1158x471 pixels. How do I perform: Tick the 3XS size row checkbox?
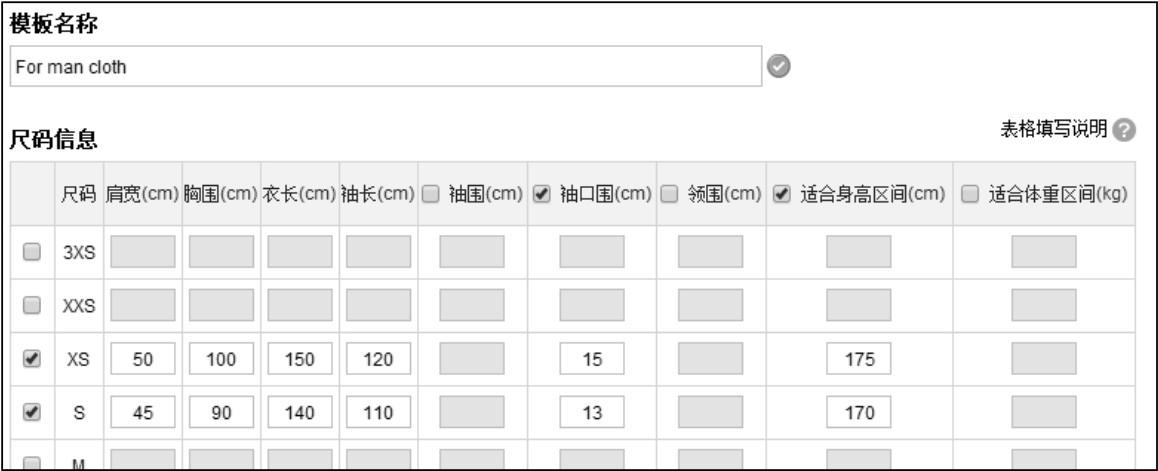point(32,252)
